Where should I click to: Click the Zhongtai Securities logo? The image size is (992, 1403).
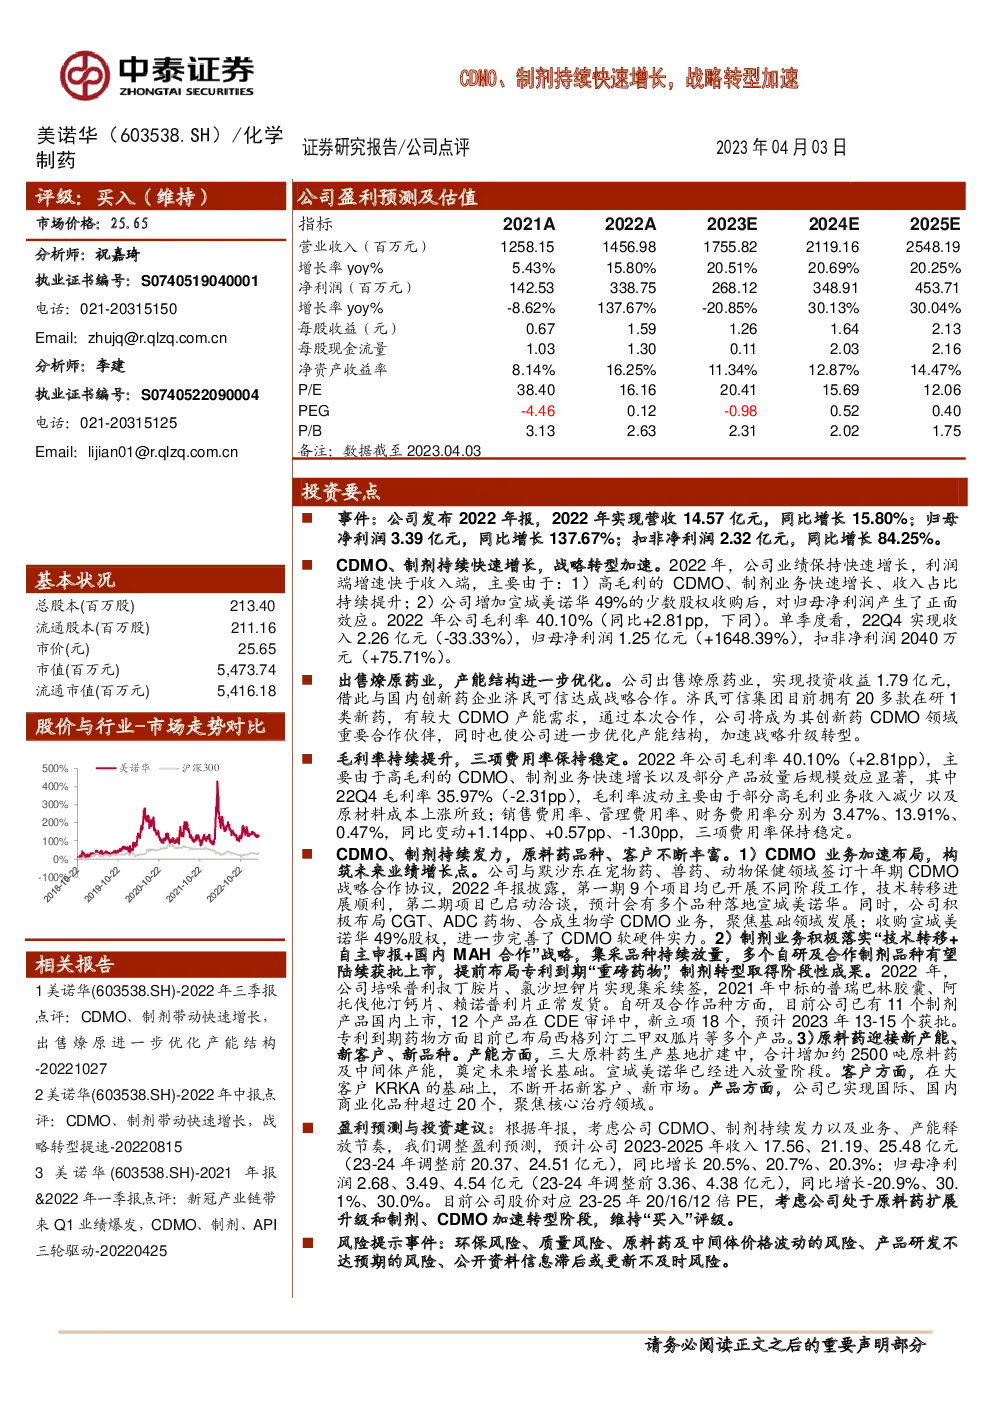click(156, 75)
